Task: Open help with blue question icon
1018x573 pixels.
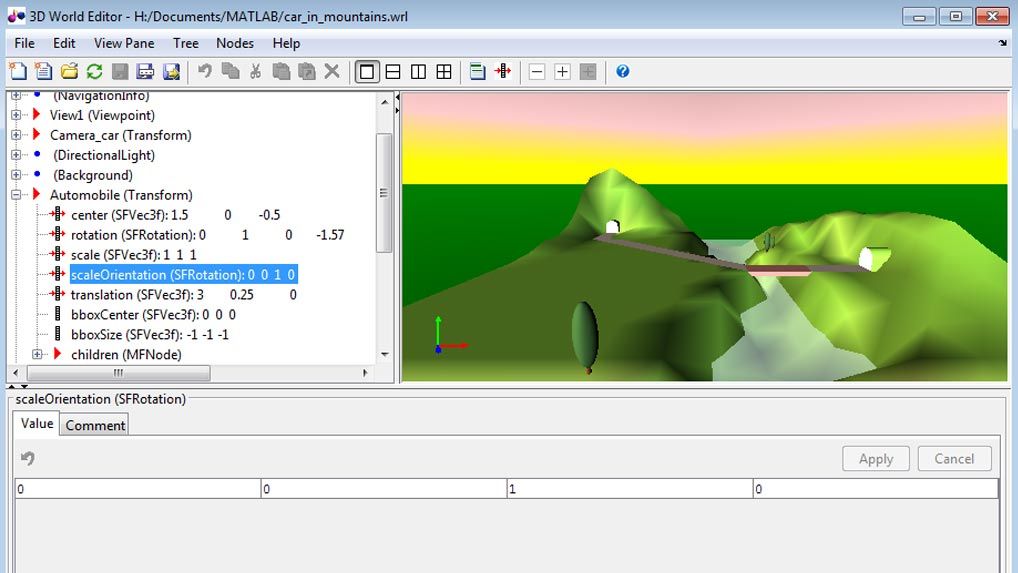Action: (x=623, y=71)
